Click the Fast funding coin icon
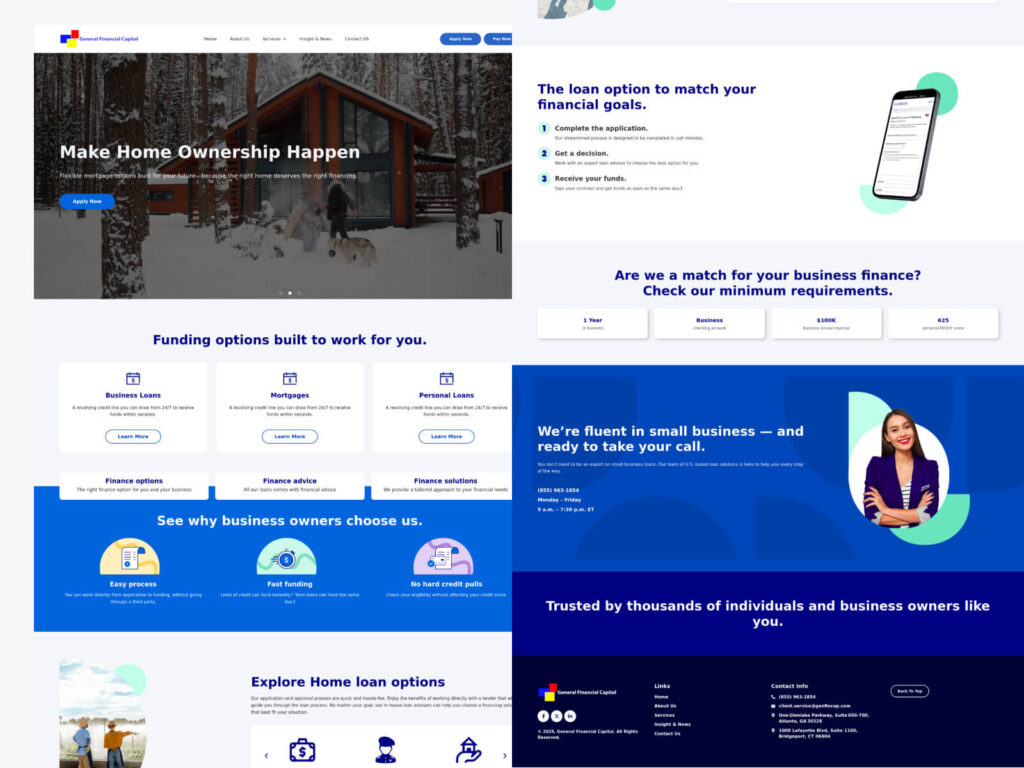This screenshot has width=1024, height=768. tap(287, 557)
